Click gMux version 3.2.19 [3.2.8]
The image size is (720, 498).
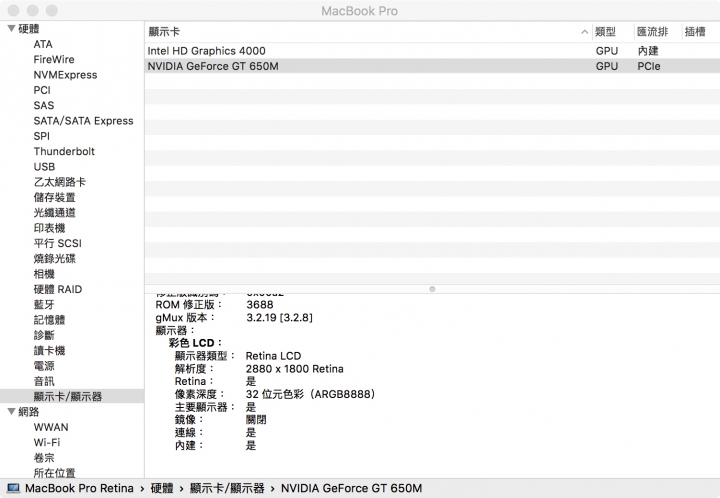click(279, 318)
